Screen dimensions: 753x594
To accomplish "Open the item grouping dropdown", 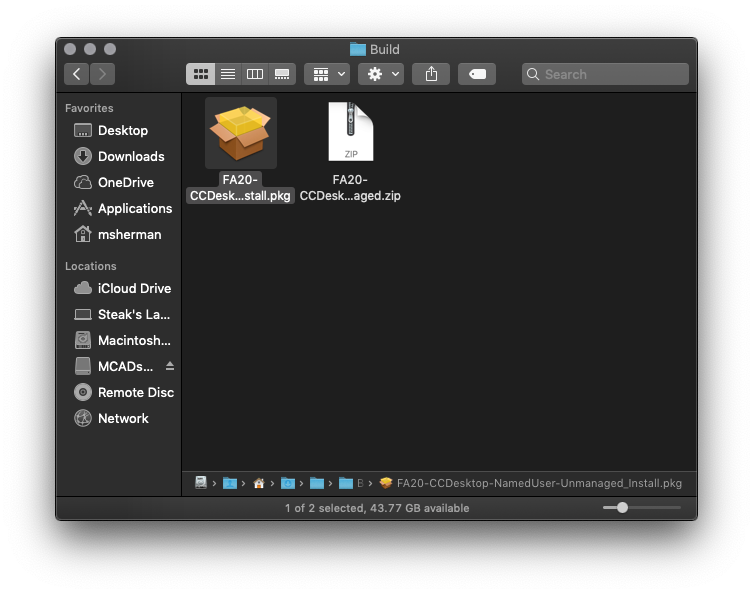I will click(x=327, y=74).
